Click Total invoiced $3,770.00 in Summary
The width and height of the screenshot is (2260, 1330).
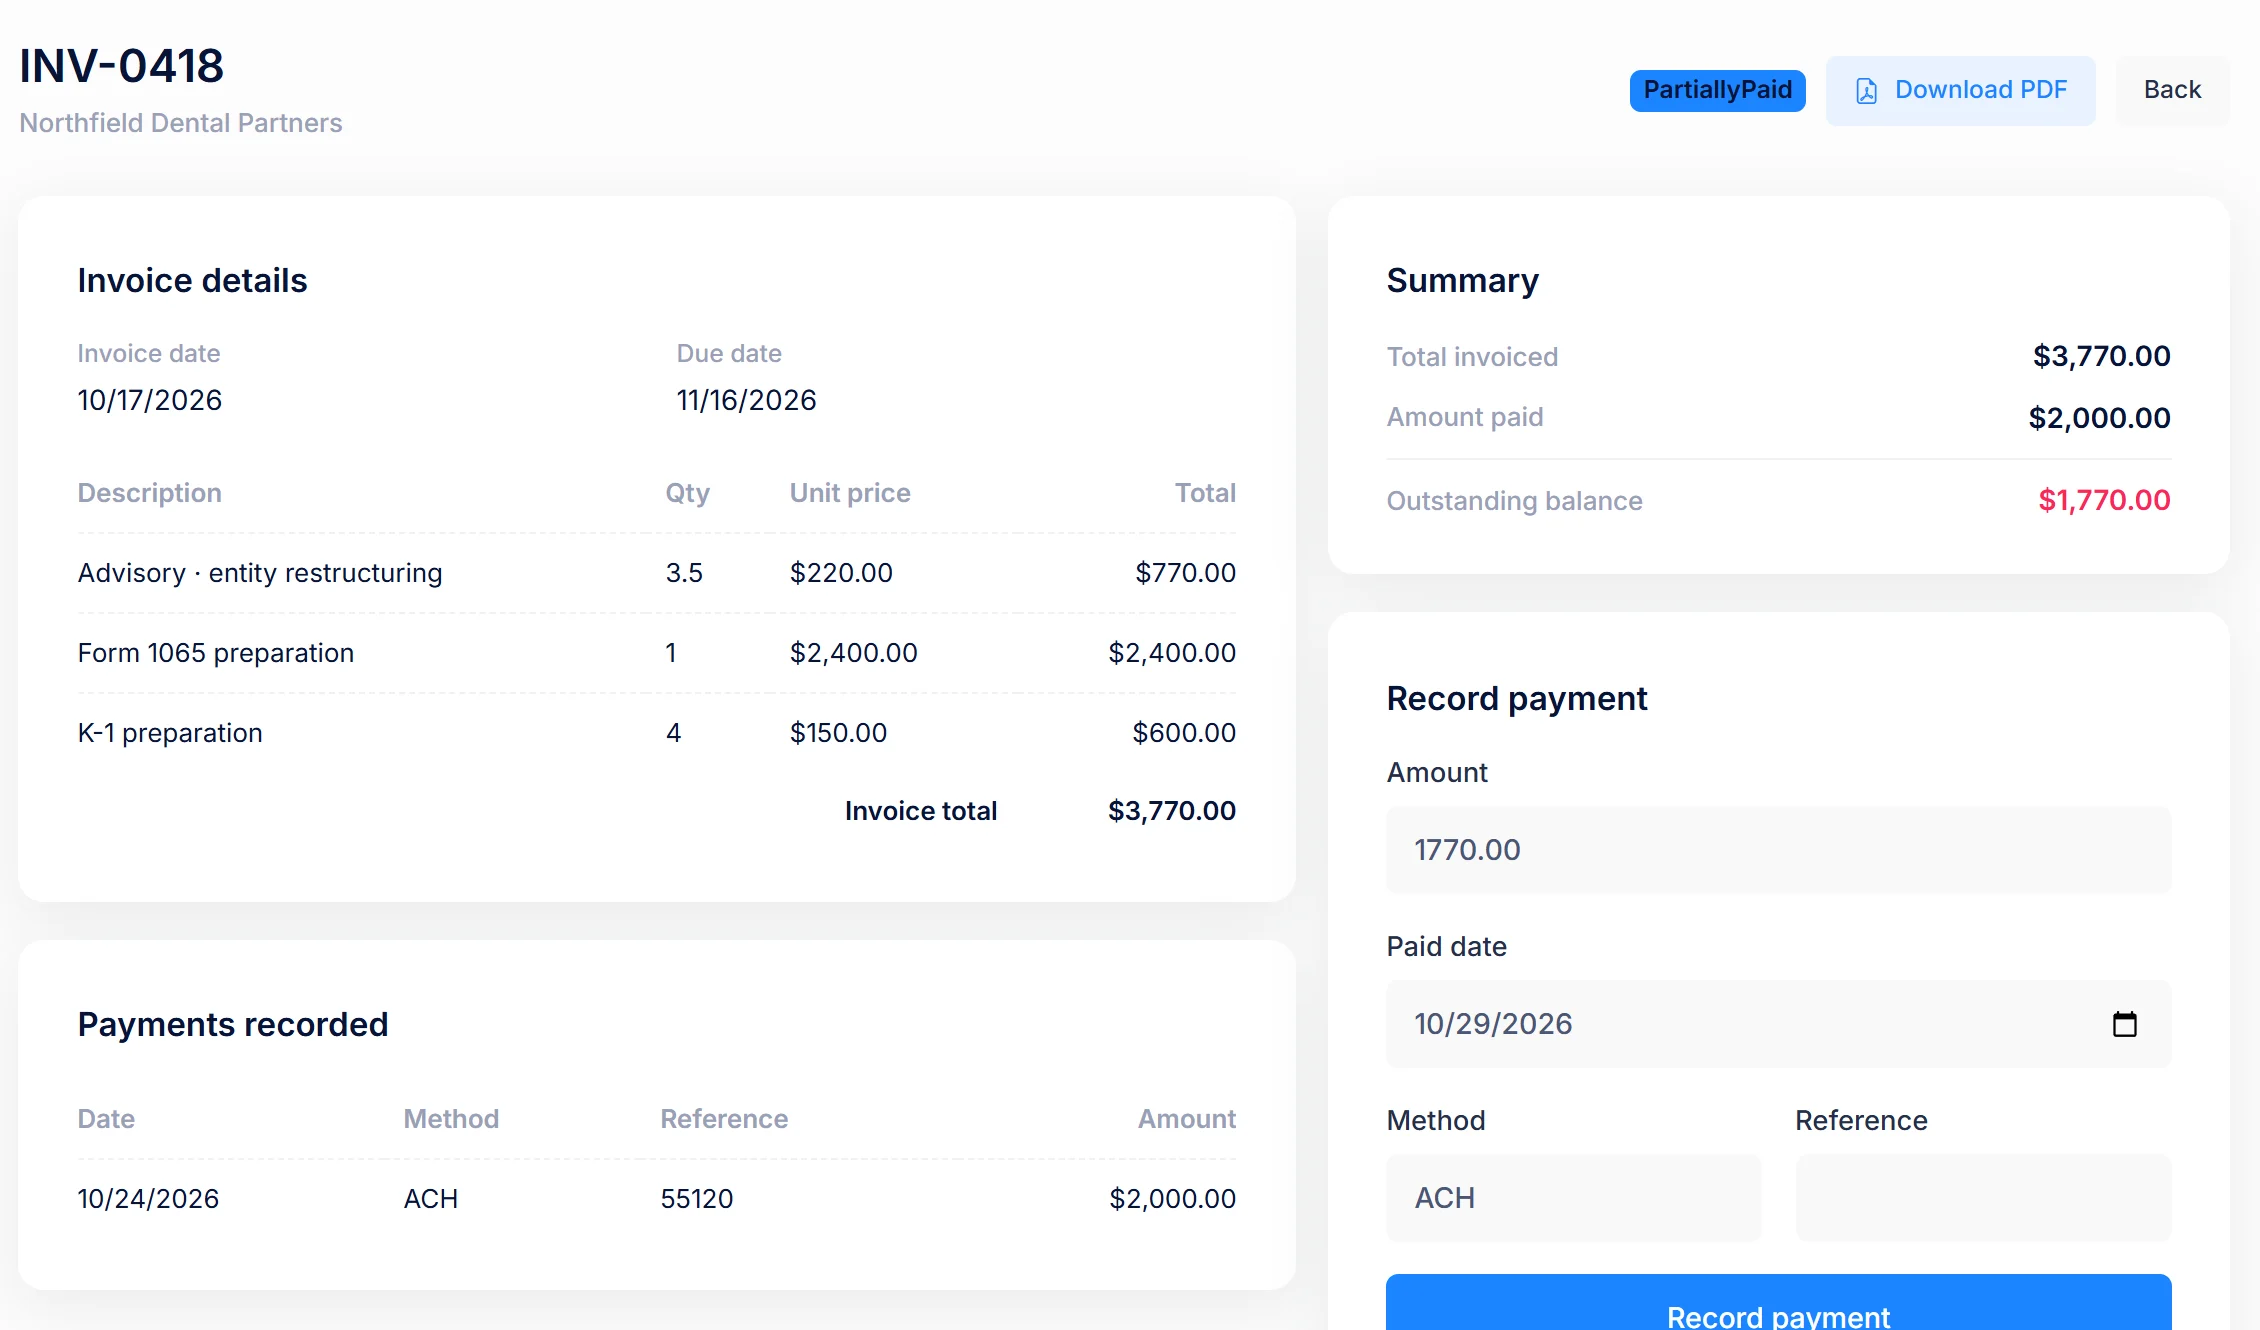2101,356
